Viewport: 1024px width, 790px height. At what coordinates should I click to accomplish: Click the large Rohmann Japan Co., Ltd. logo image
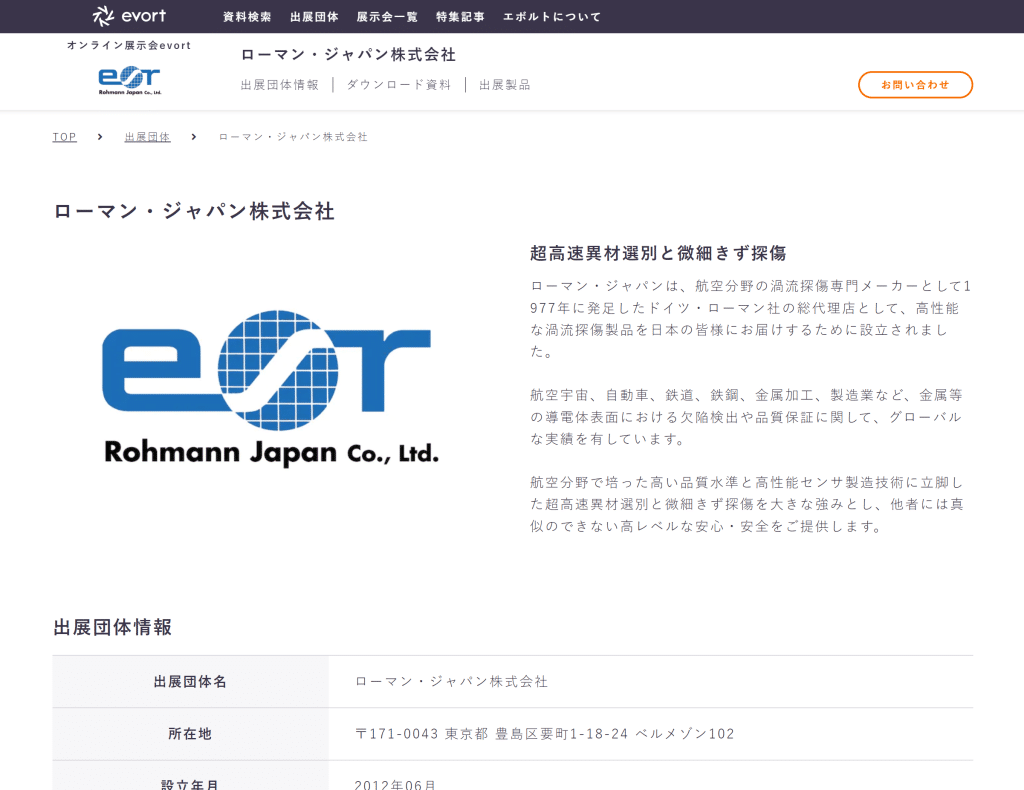point(270,388)
